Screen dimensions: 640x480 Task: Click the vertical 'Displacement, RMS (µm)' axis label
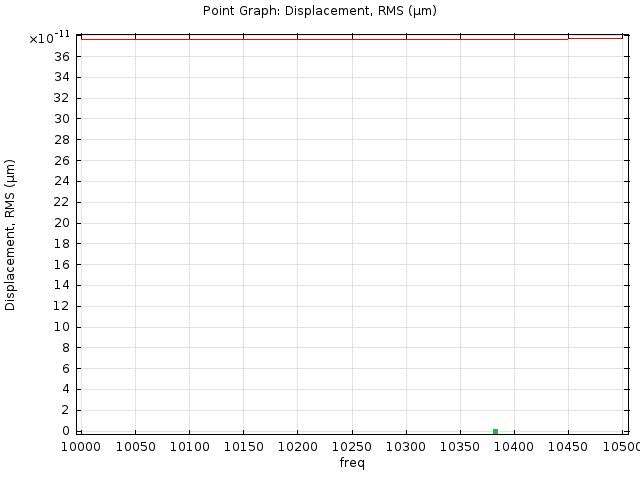click(x=11, y=235)
